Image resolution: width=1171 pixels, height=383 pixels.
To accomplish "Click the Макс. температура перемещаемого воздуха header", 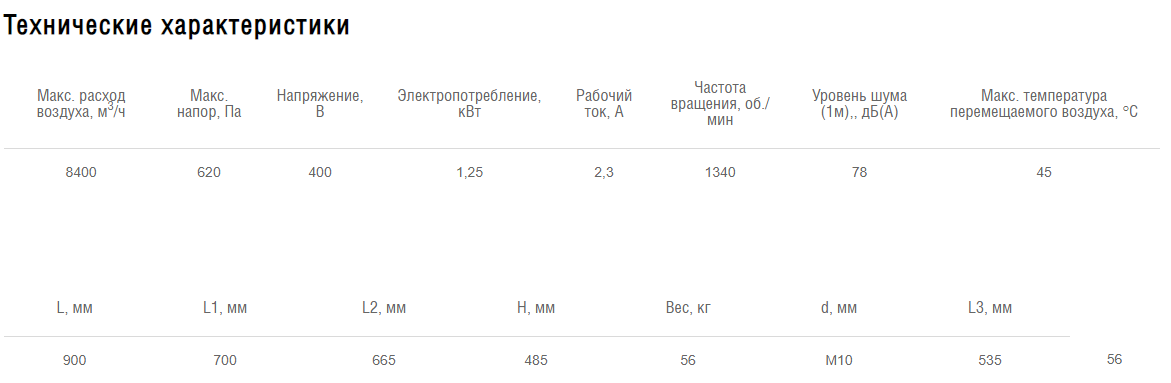I will point(1044,105).
